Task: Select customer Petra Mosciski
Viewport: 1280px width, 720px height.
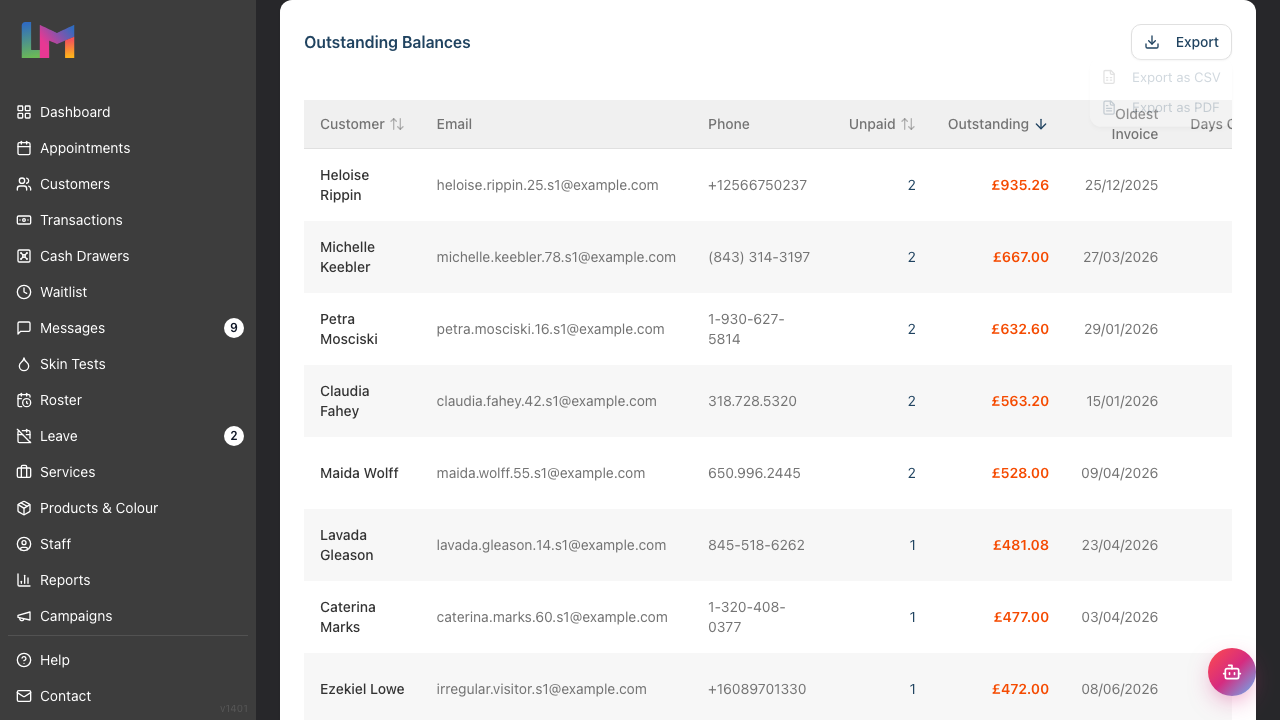Action: coord(349,329)
